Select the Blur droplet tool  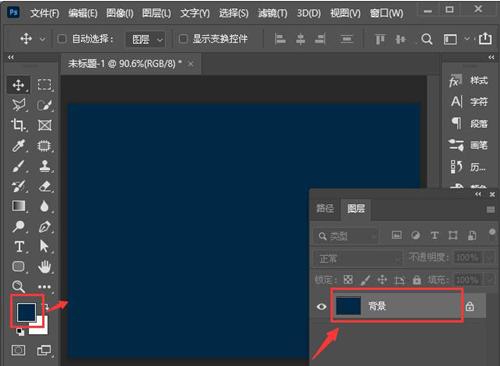(x=44, y=206)
